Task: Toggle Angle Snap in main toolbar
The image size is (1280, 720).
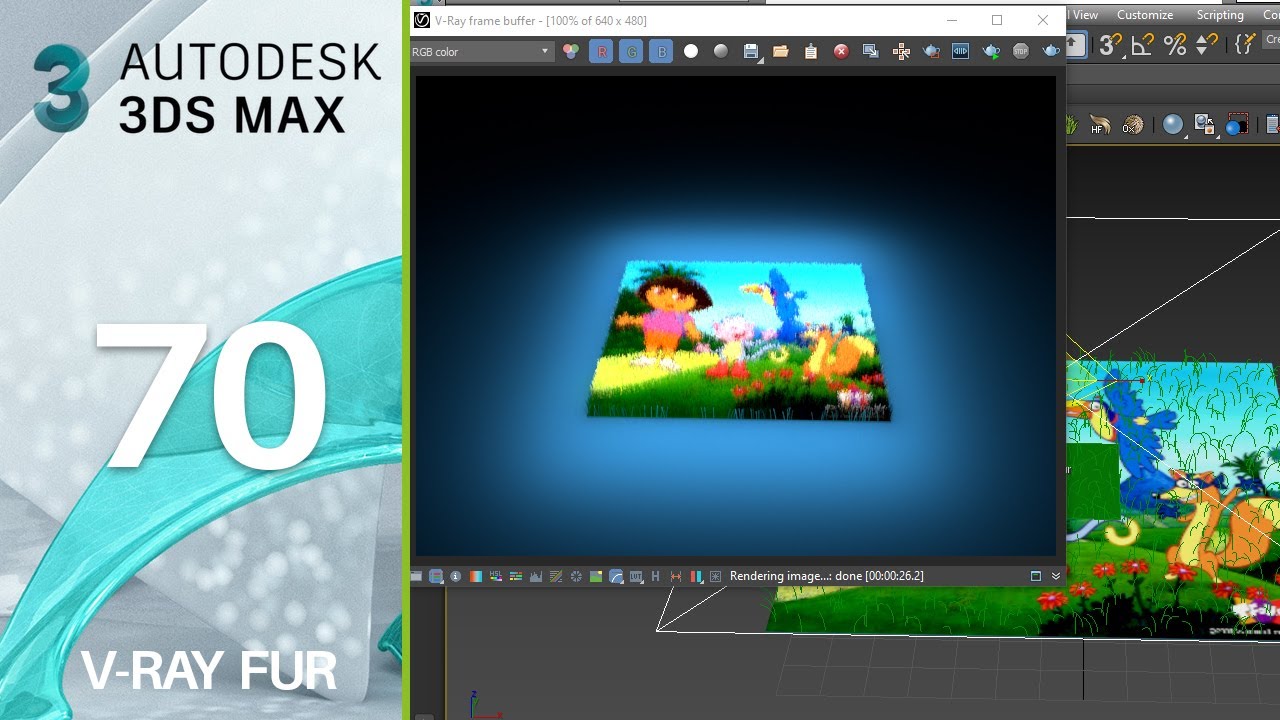Action: click(x=1142, y=44)
